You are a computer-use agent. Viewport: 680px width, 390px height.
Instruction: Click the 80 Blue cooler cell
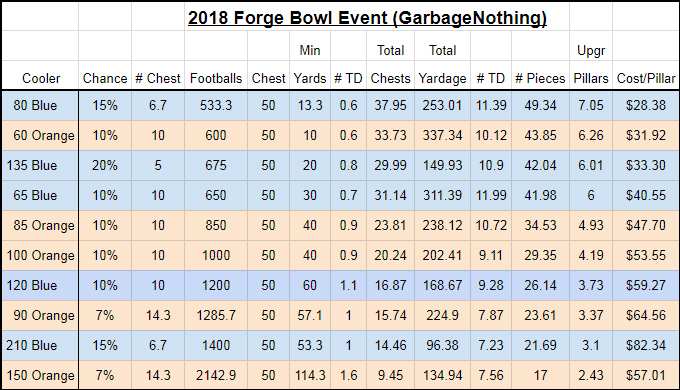[x=35, y=105]
